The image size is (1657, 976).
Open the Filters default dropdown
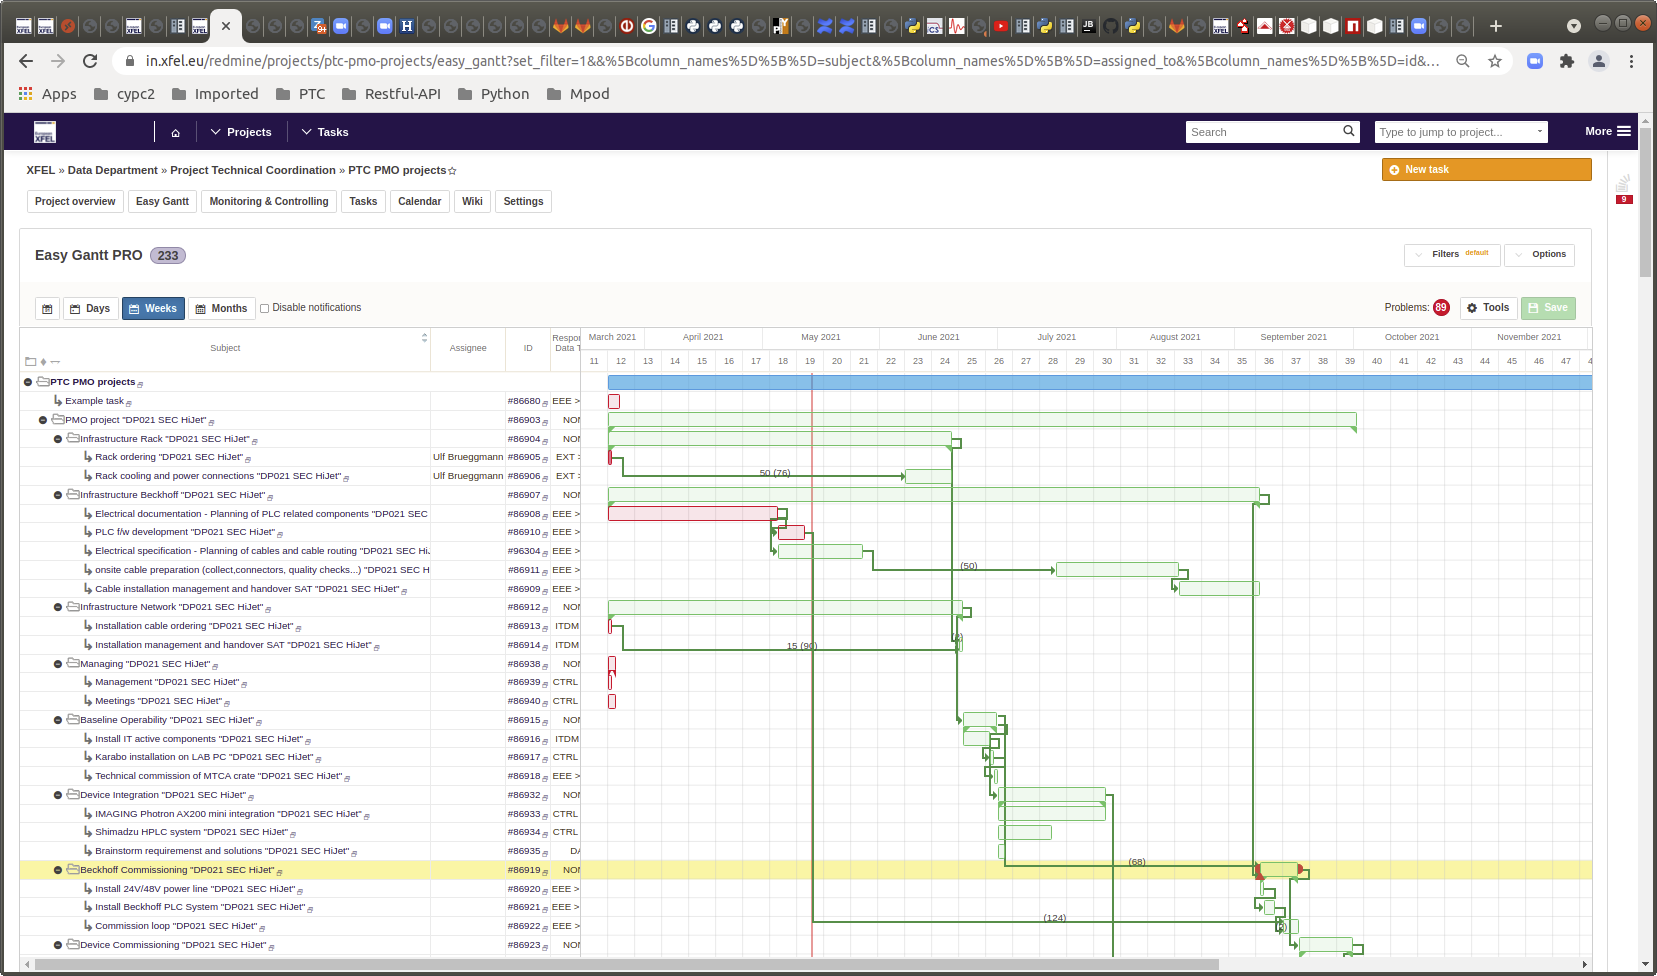tap(1450, 255)
